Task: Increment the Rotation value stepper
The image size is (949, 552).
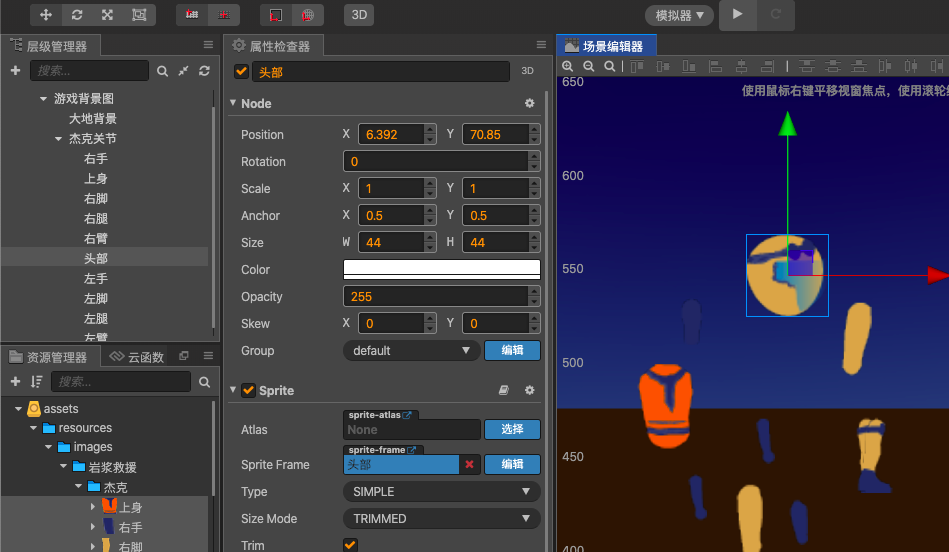Action: pyautogui.click(x=534, y=156)
